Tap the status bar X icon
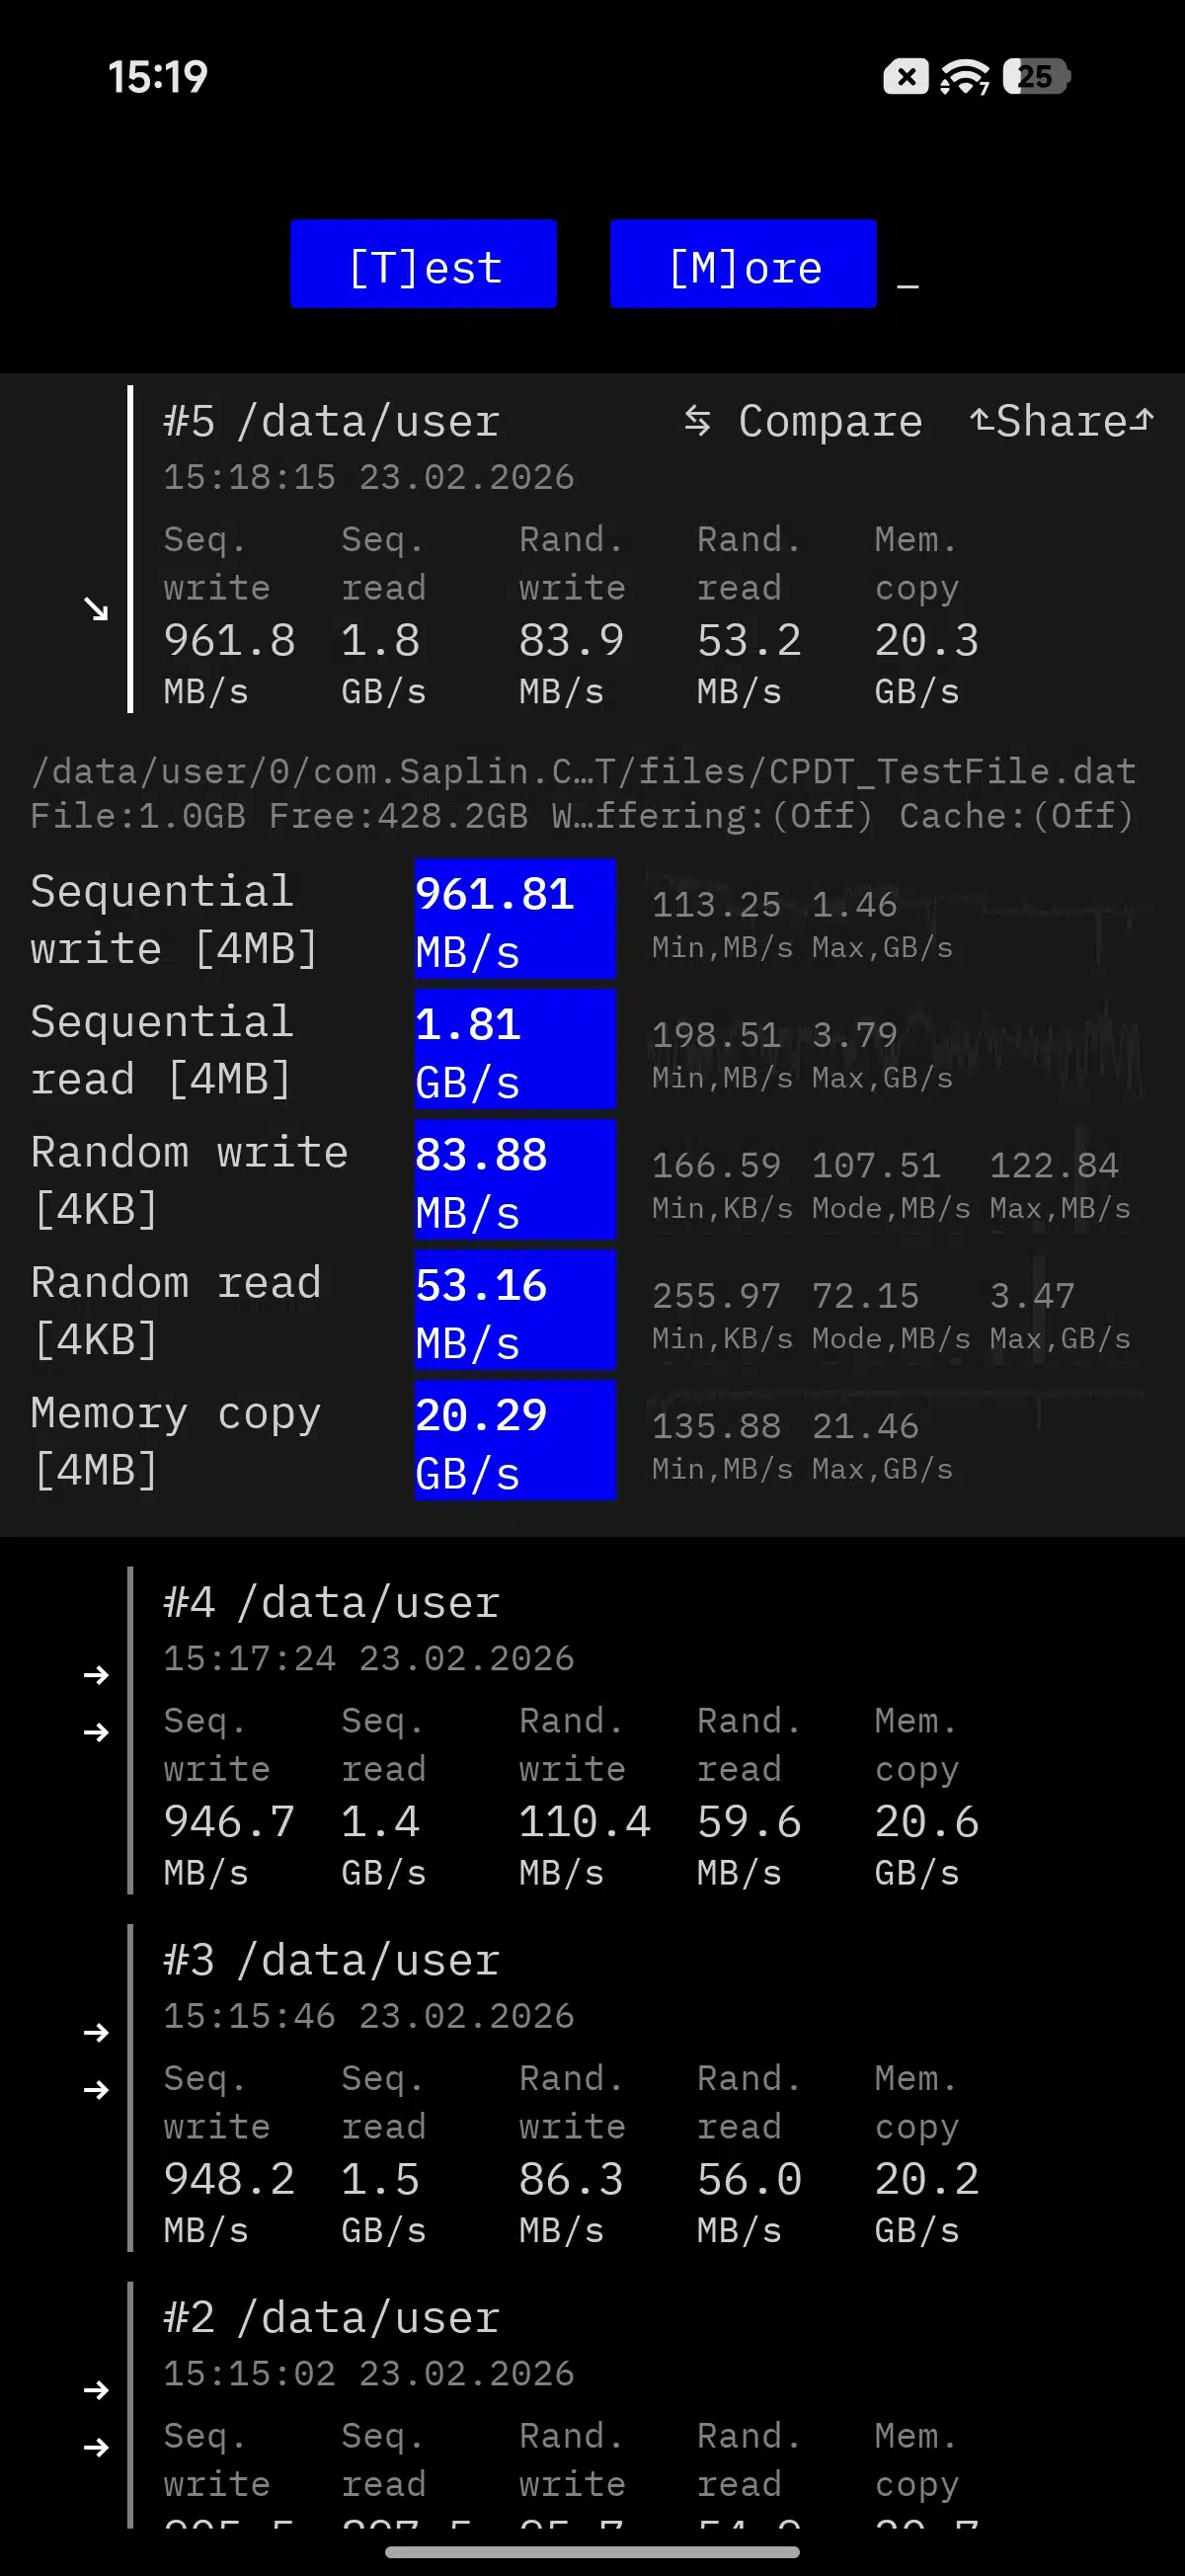This screenshot has height=2576, width=1185. click(905, 77)
